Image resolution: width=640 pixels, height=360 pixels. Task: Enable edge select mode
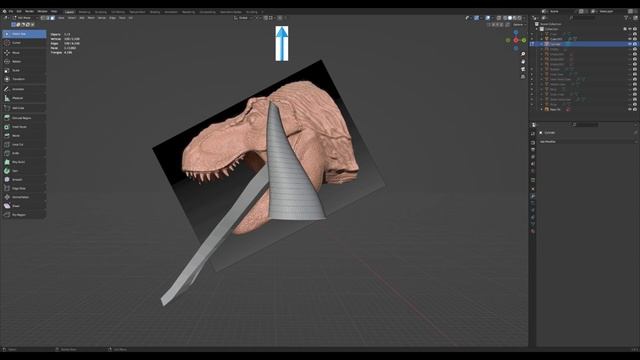pyautogui.click(x=47, y=18)
